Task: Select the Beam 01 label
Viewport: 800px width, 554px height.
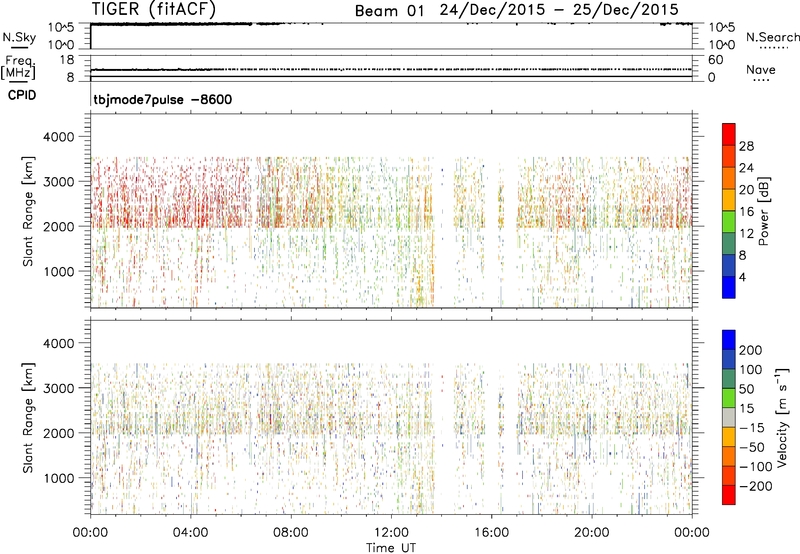Action: point(389,10)
